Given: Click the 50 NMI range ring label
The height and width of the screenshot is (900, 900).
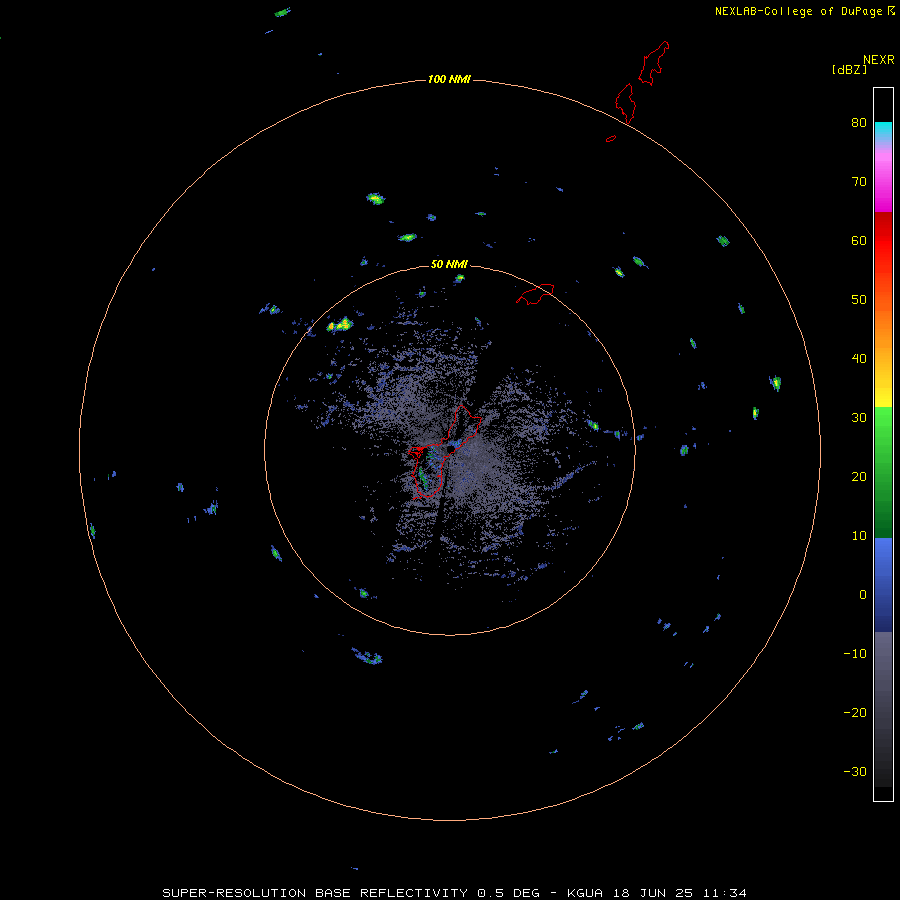Looking at the screenshot, I should coord(449,264).
